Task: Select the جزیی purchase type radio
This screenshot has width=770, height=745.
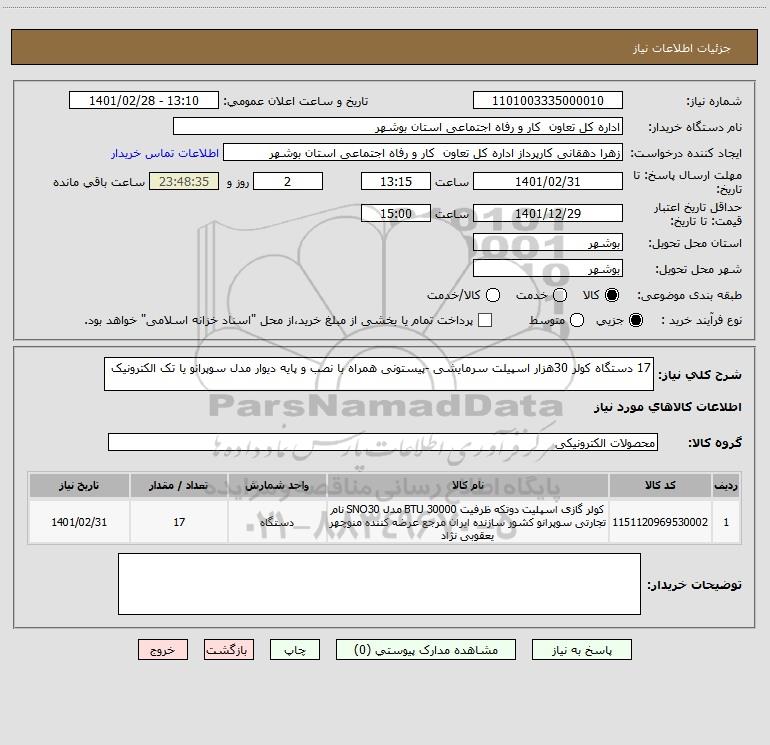Action: point(635,320)
